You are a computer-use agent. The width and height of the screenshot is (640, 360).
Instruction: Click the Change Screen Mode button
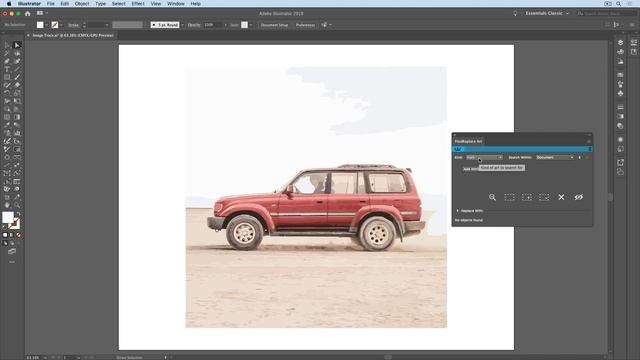click(x=12, y=251)
